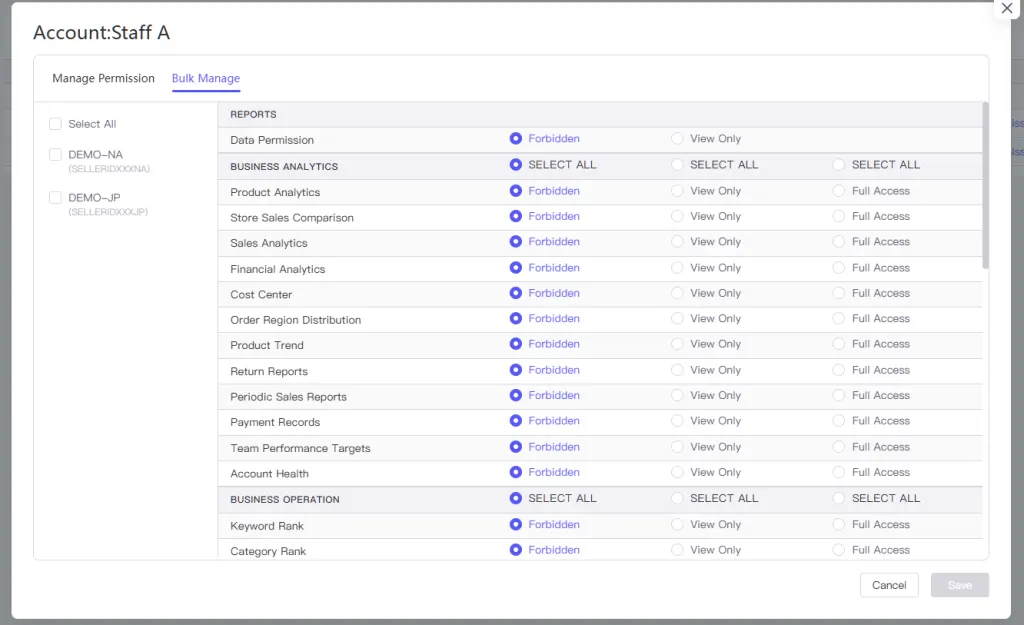Tick the DEMO-NA store checkbox
The image size is (1024, 625).
[x=56, y=155]
